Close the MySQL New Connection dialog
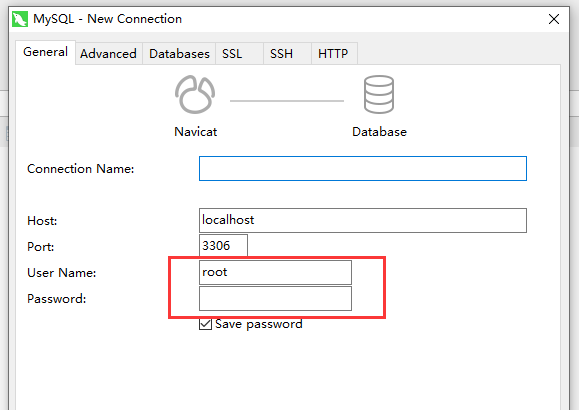The width and height of the screenshot is (579, 410). click(554, 19)
